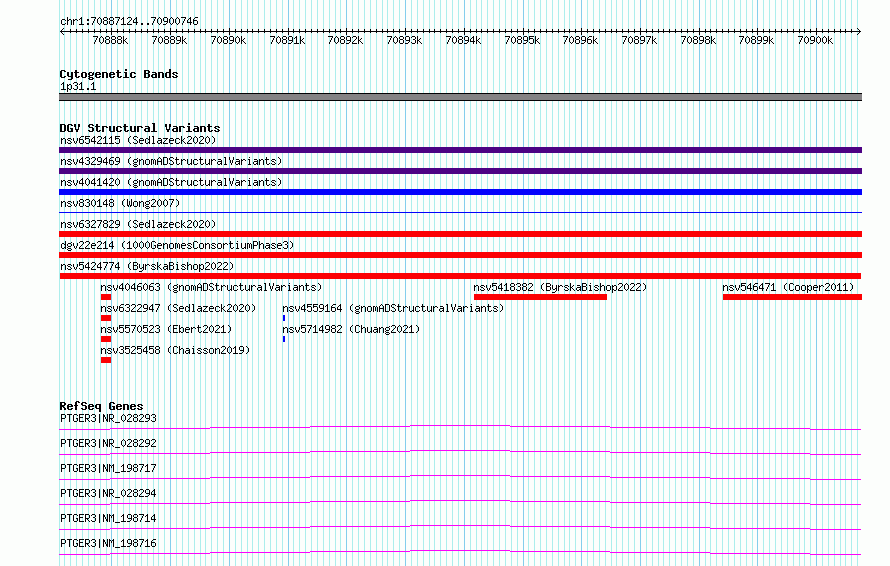Click the purple bar under nsv6542115

click(460, 150)
